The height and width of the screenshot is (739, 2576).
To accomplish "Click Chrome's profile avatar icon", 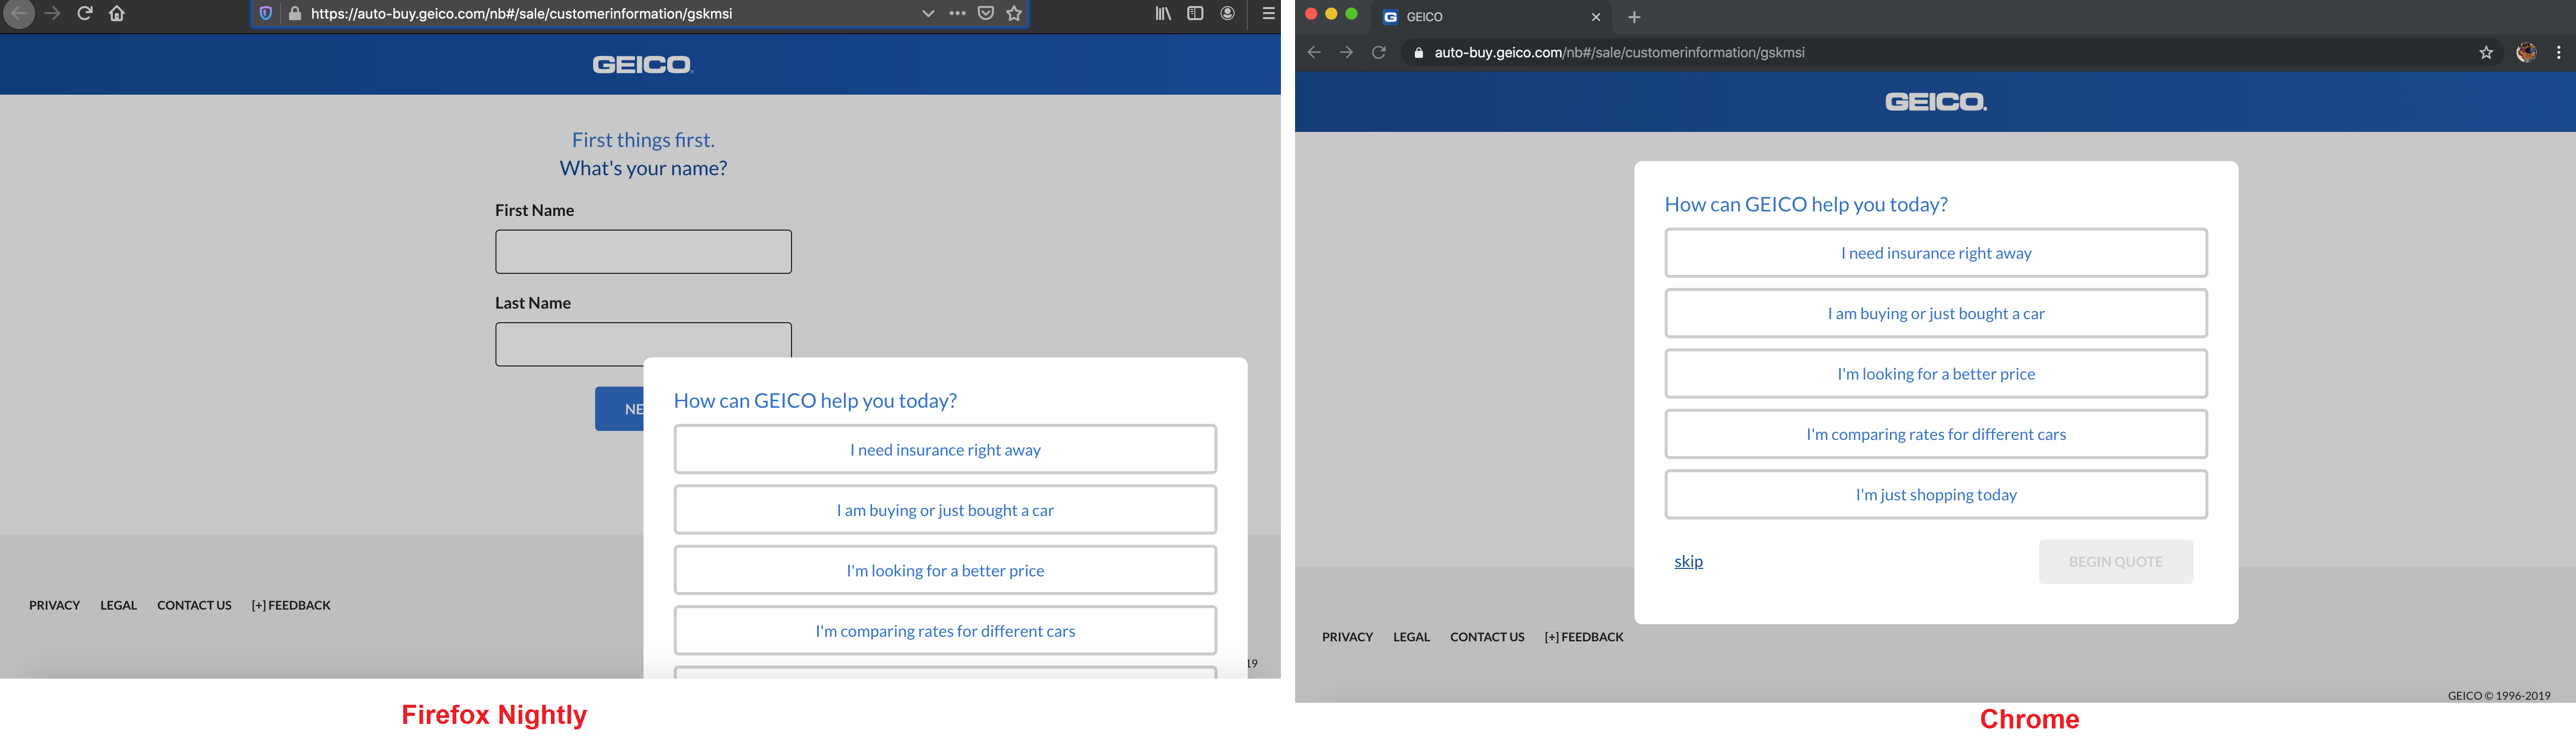I will (2528, 52).
